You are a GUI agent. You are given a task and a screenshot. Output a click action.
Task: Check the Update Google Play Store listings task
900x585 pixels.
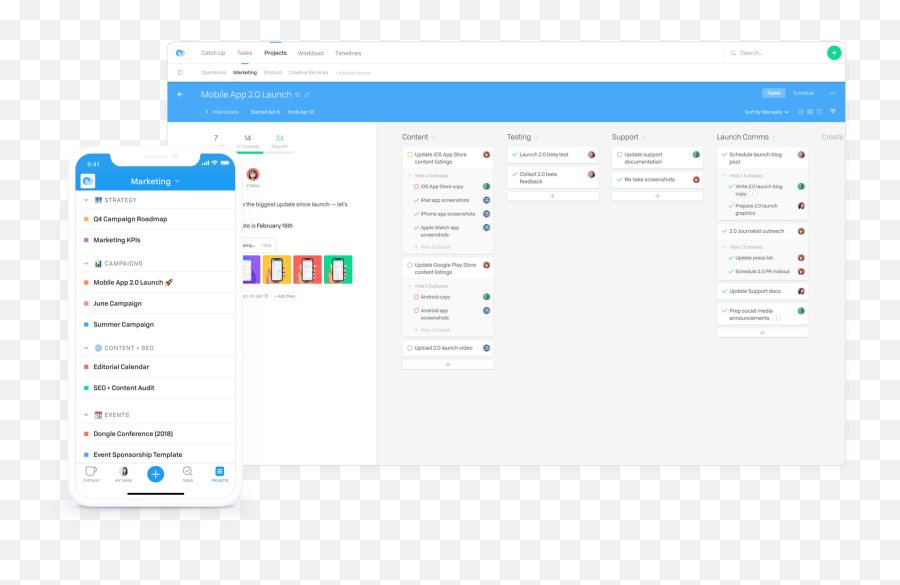(x=408, y=264)
